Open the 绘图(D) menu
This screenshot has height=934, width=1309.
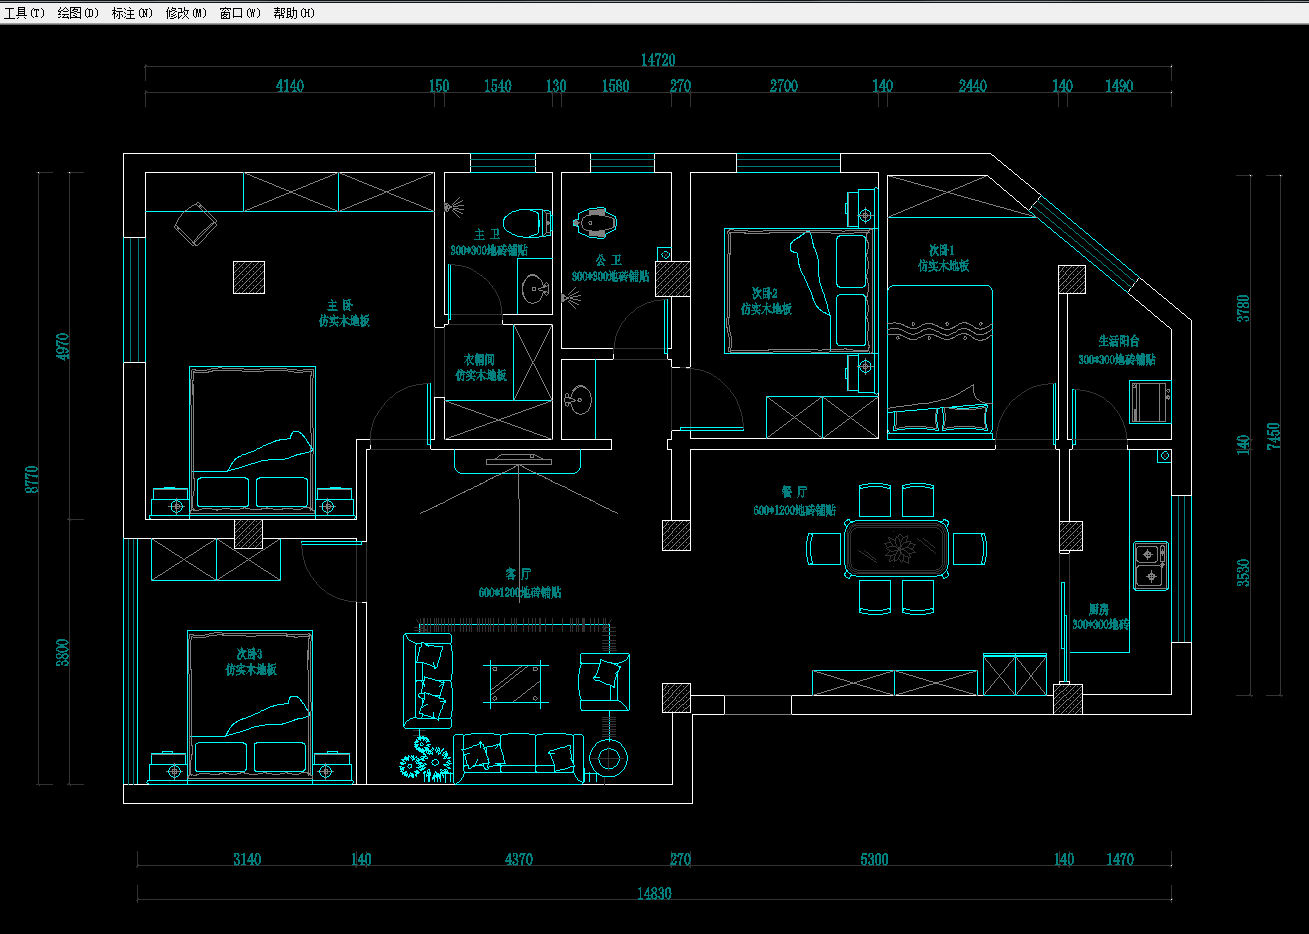(78, 13)
